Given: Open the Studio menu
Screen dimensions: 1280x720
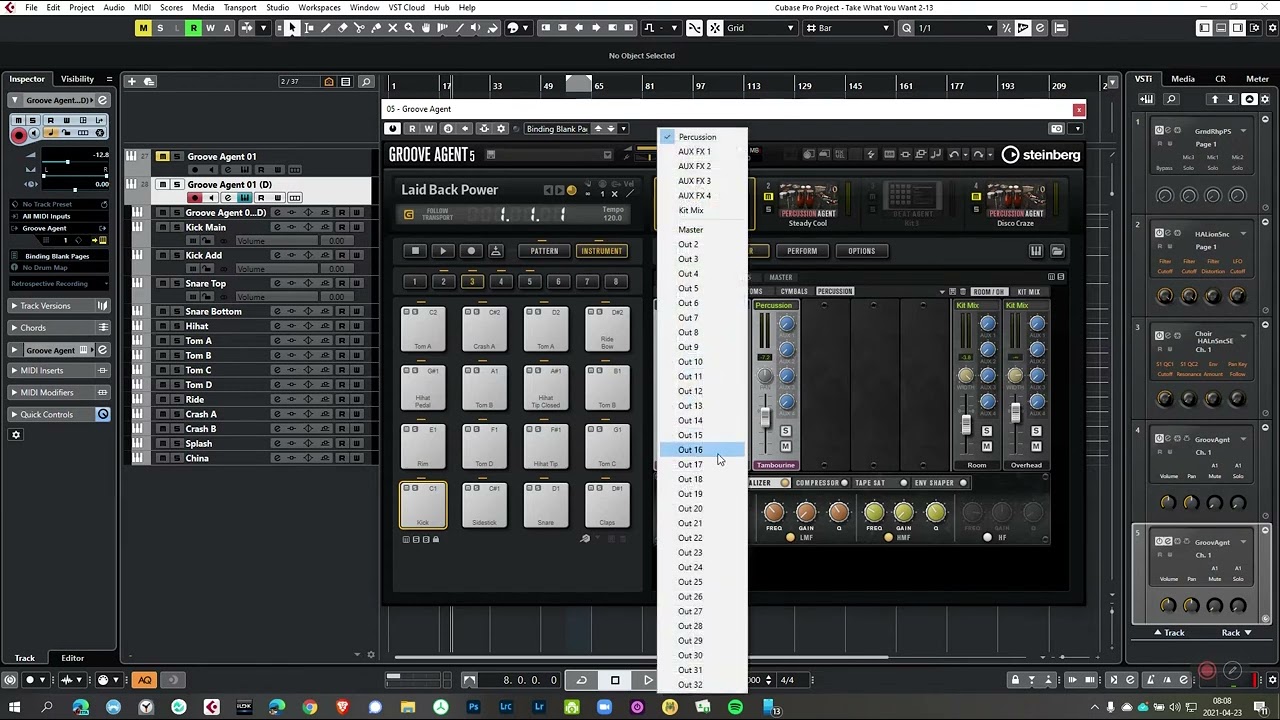Looking at the screenshot, I should 278,7.
